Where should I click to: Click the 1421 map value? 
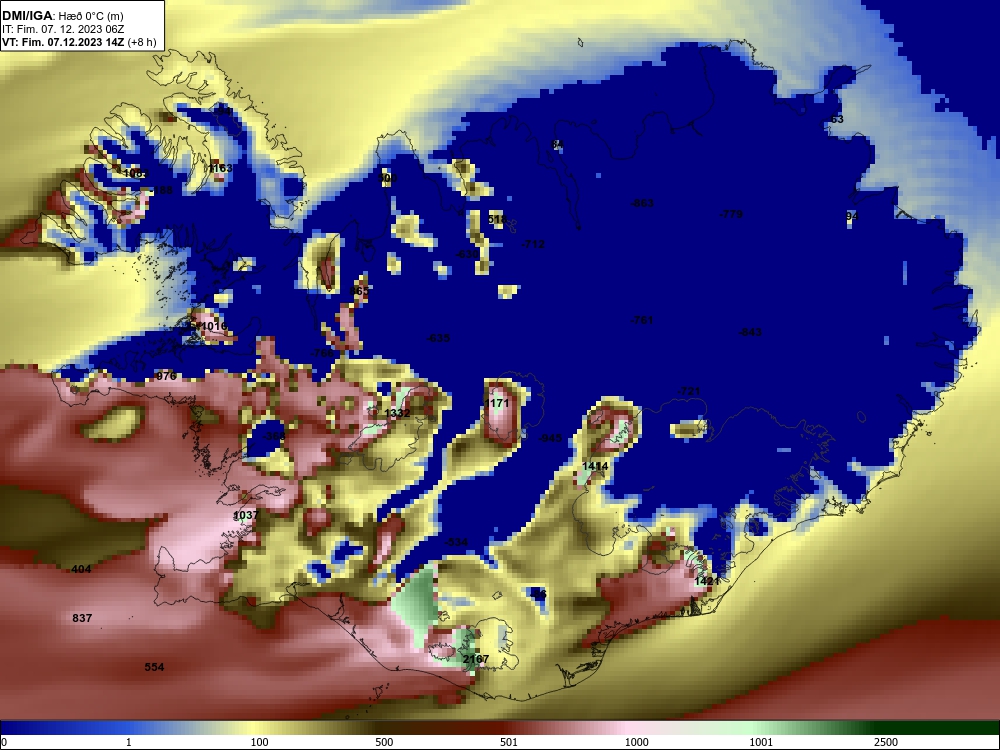[x=707, y=581]
